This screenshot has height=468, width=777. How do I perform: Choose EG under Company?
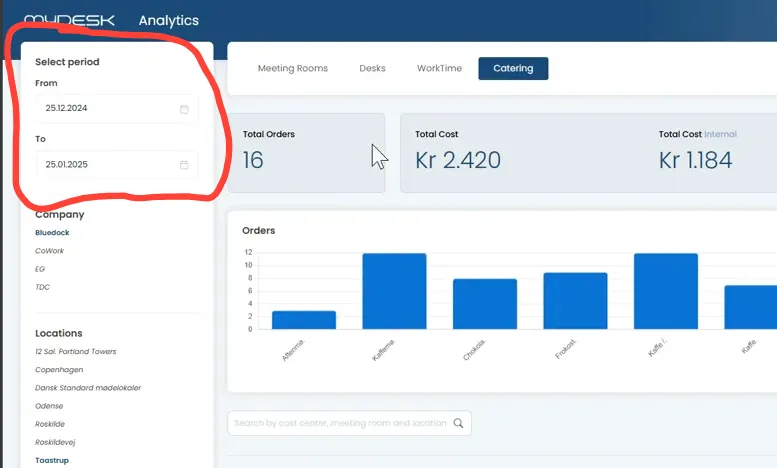[40, 269]
